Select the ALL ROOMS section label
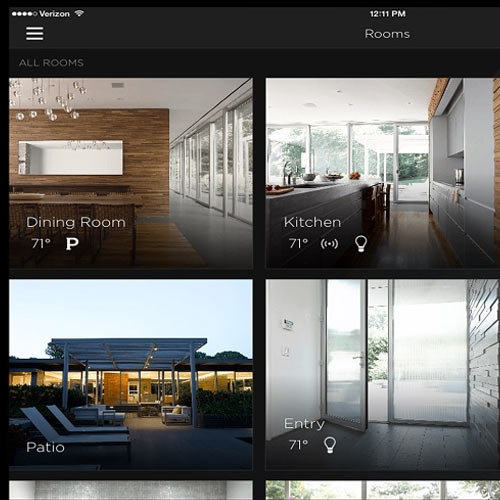 point(51,63)
